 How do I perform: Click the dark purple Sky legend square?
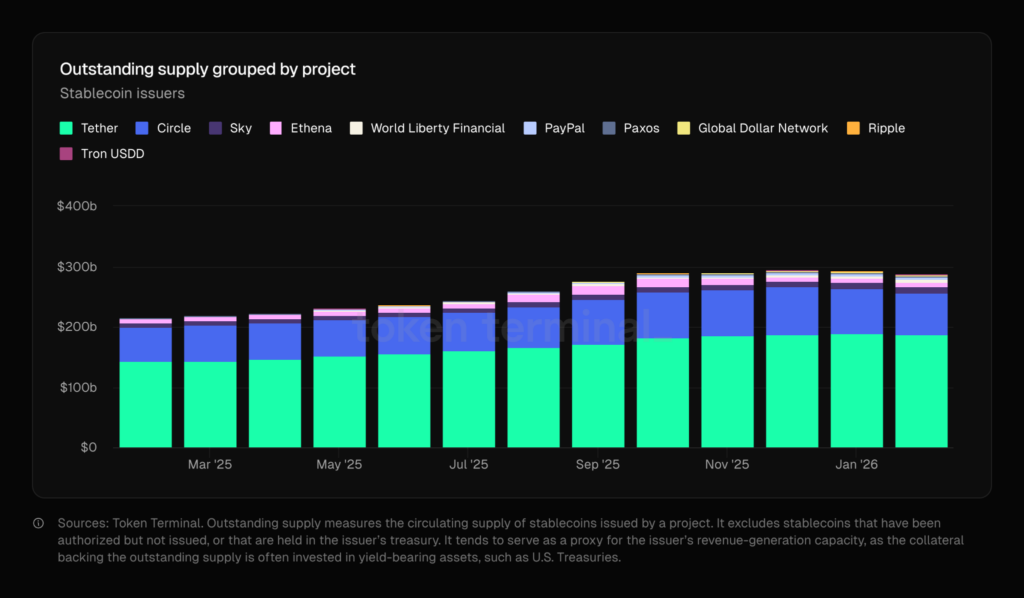point(215,128)
